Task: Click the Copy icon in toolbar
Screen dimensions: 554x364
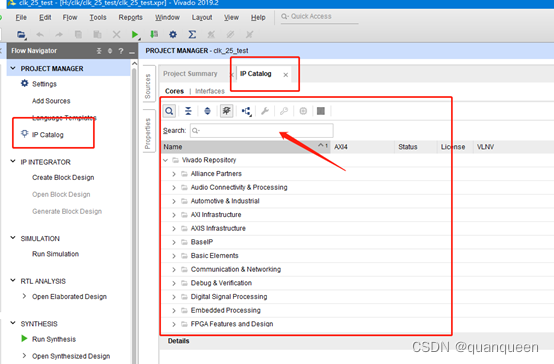Action: (78, 34)
